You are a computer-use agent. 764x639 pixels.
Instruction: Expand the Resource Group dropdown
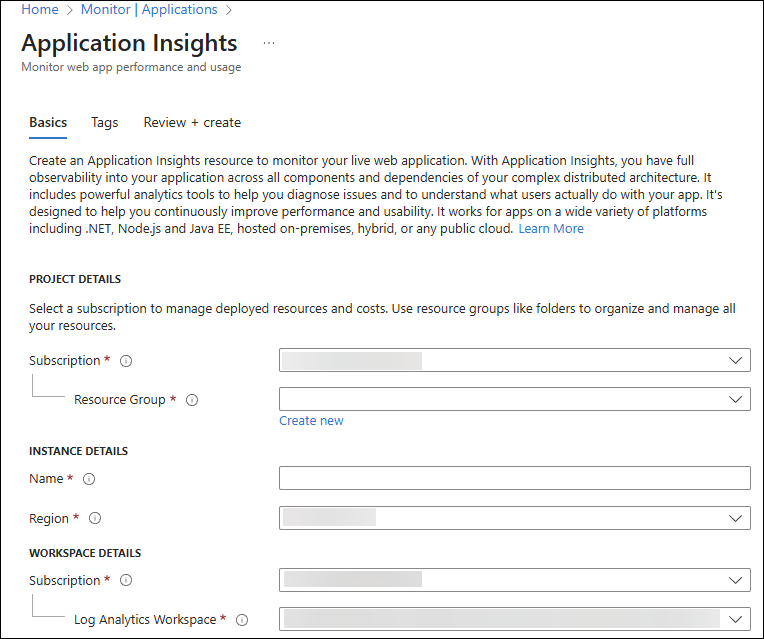(x=515, y=399)
